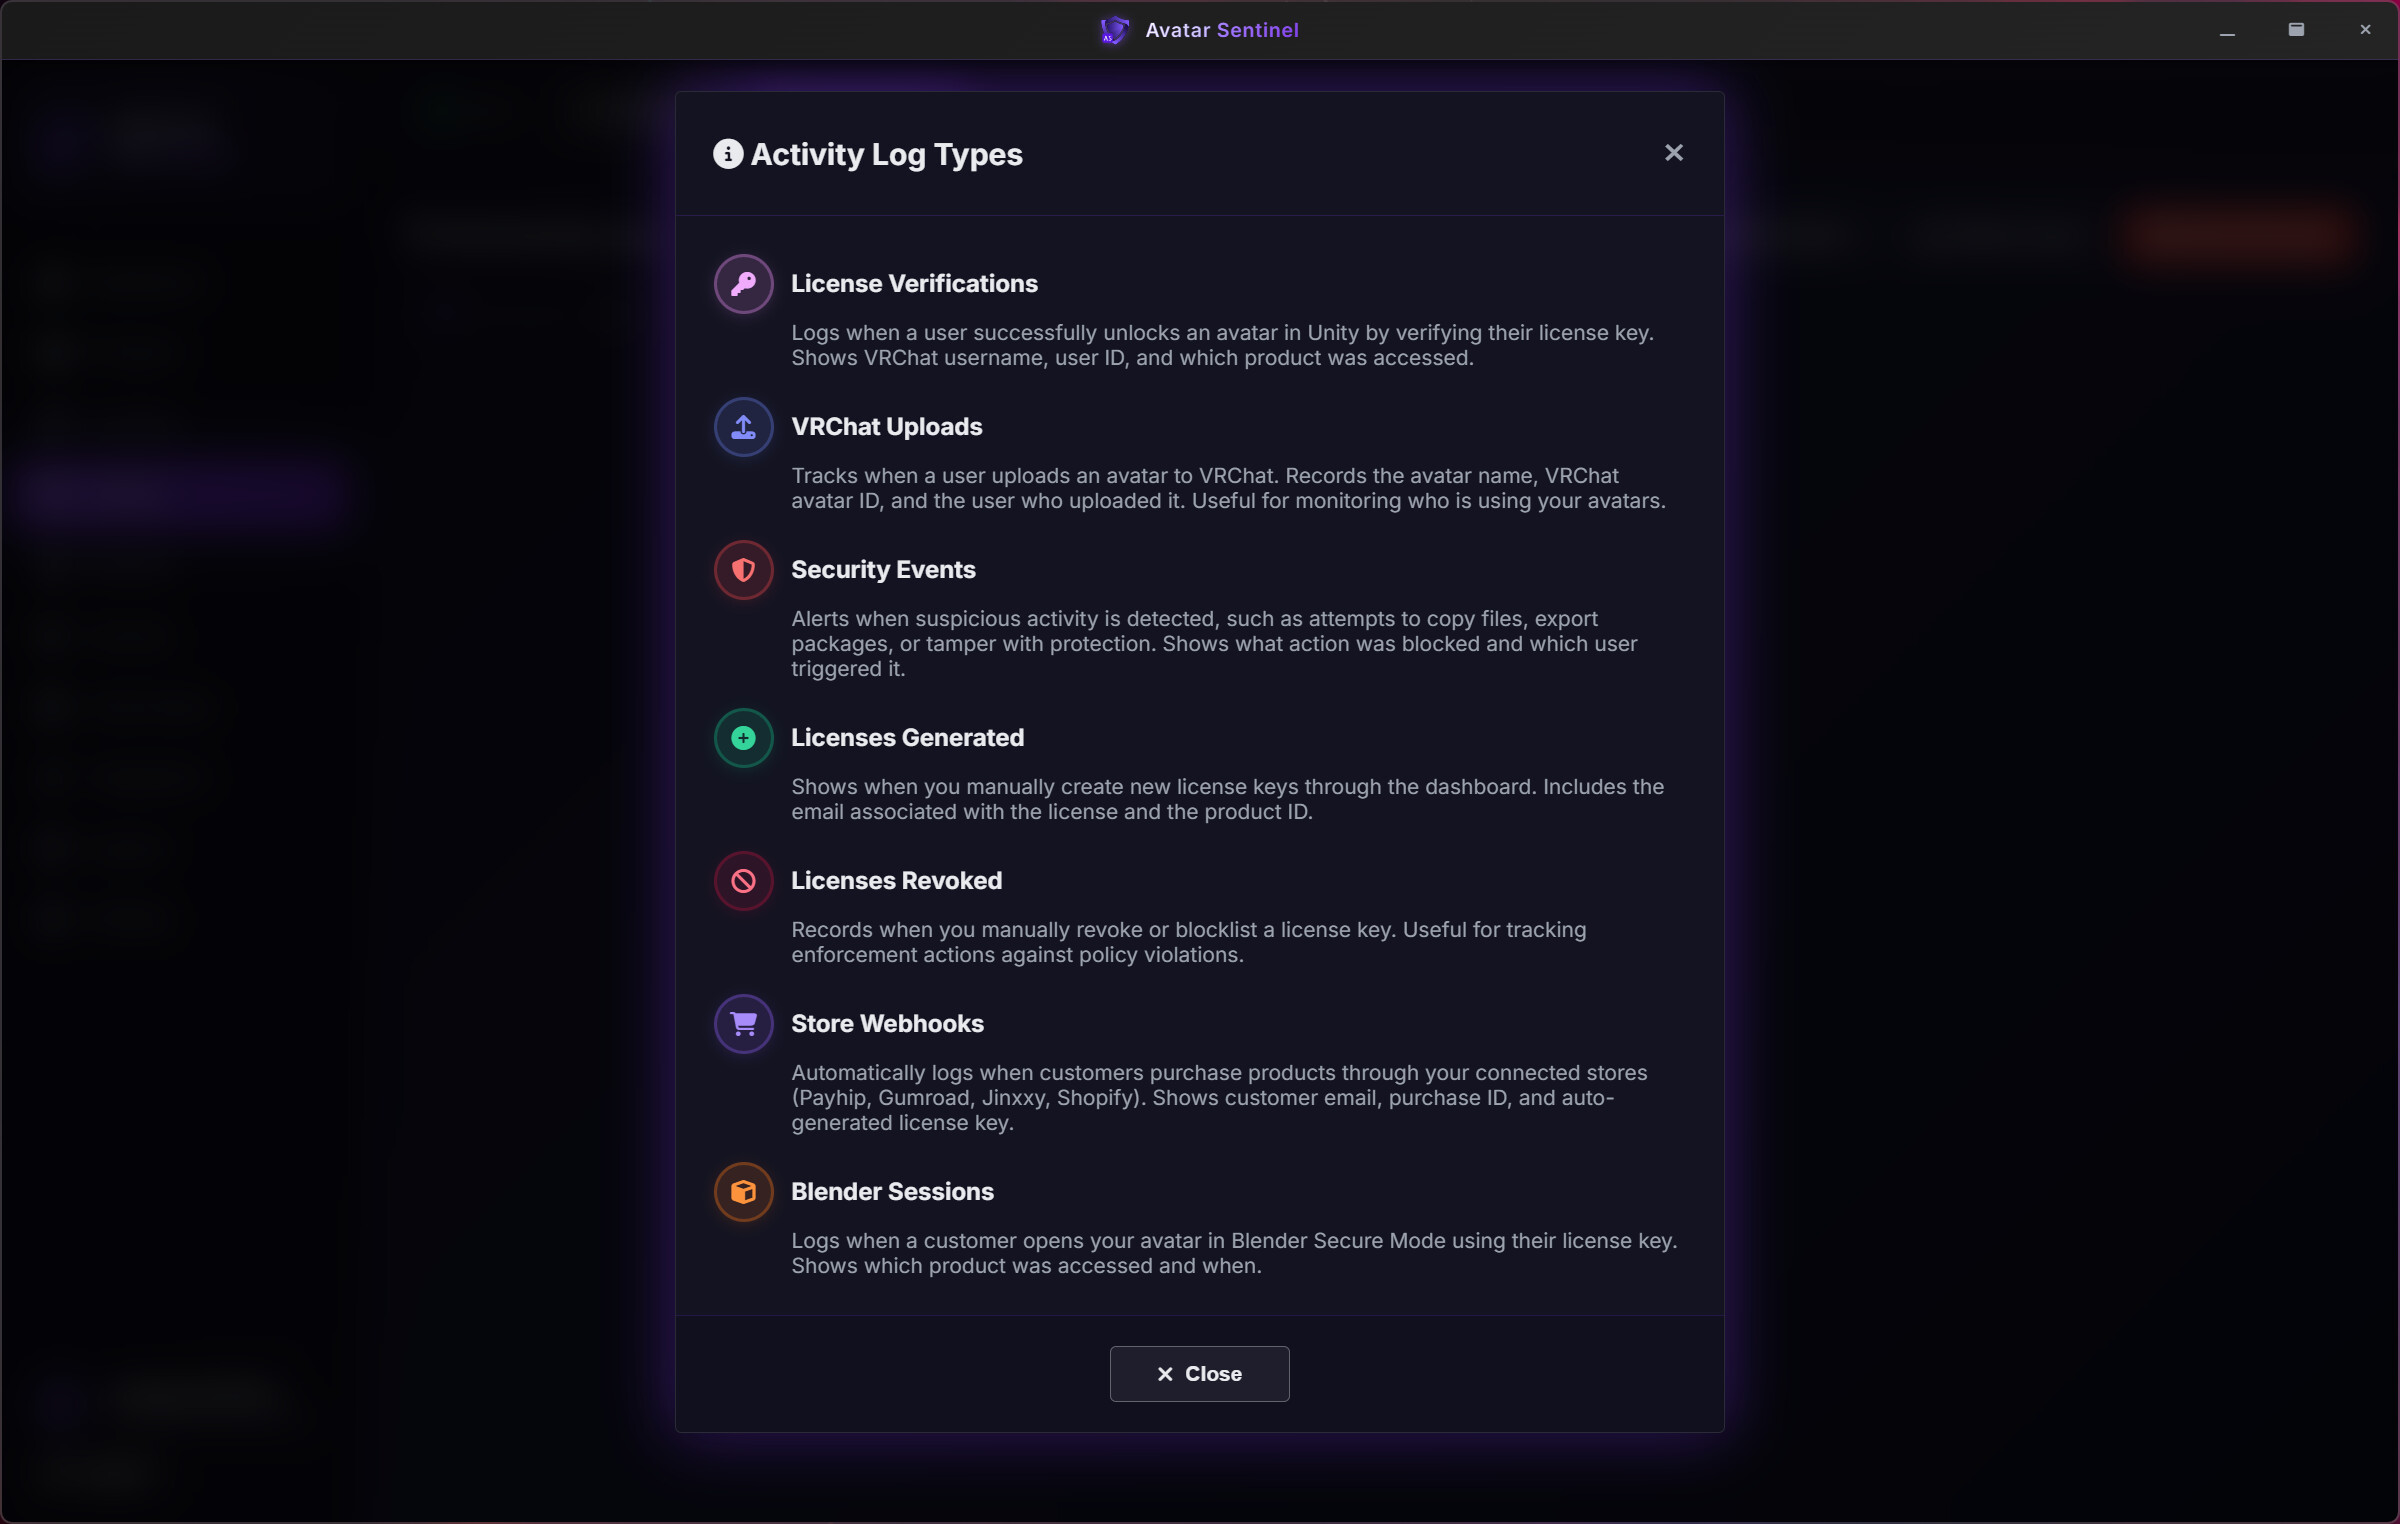This screenshot has width=2400, height=1524.
Task: Select the Blender Sessions heading text
Action: 892,1191
